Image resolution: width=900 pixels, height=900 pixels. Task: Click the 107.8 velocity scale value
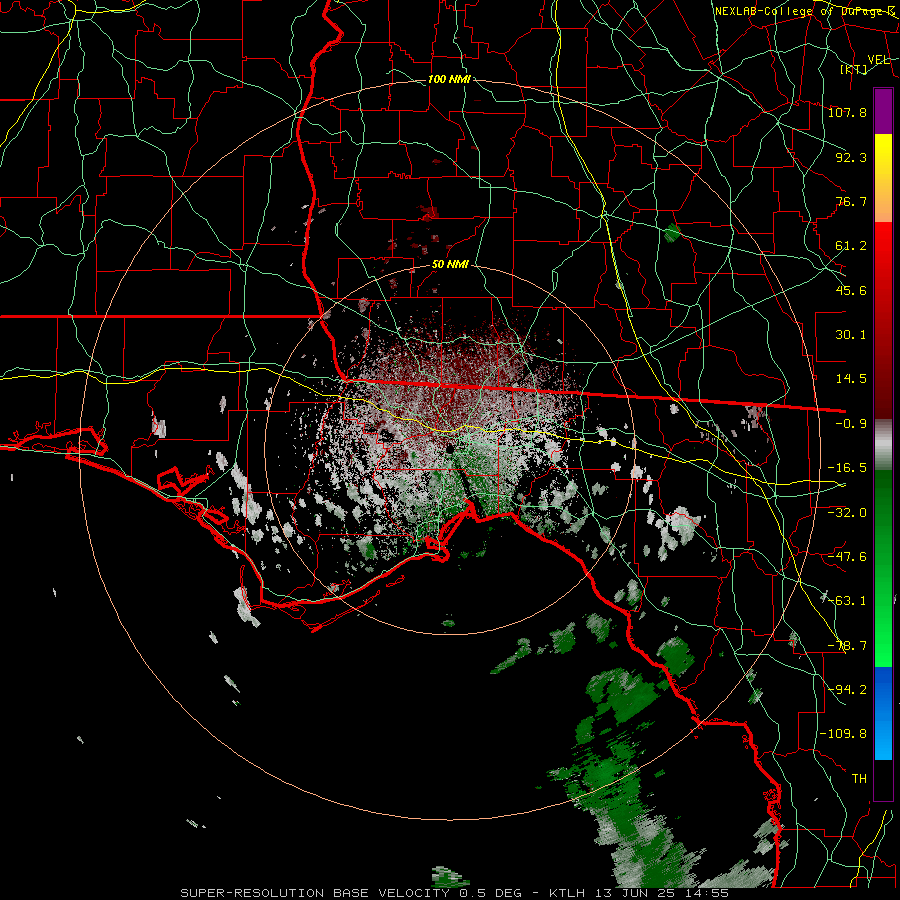(x=847, y=112)
